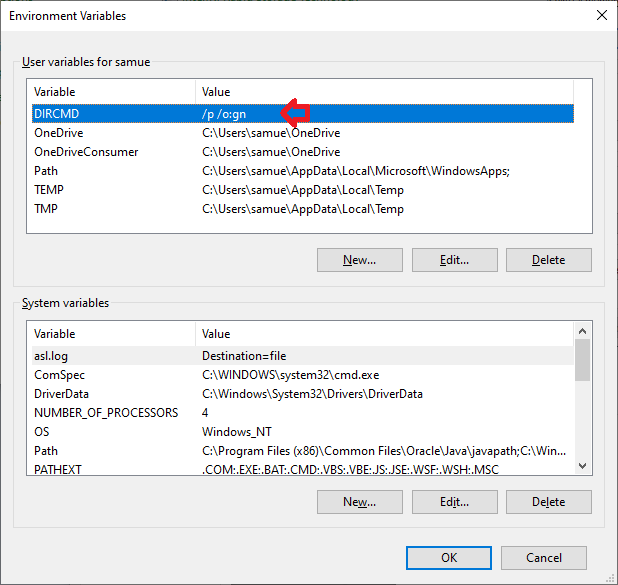Select the system Path variable with javapath
Screen dimensions: 618x585
click(302, 450)
